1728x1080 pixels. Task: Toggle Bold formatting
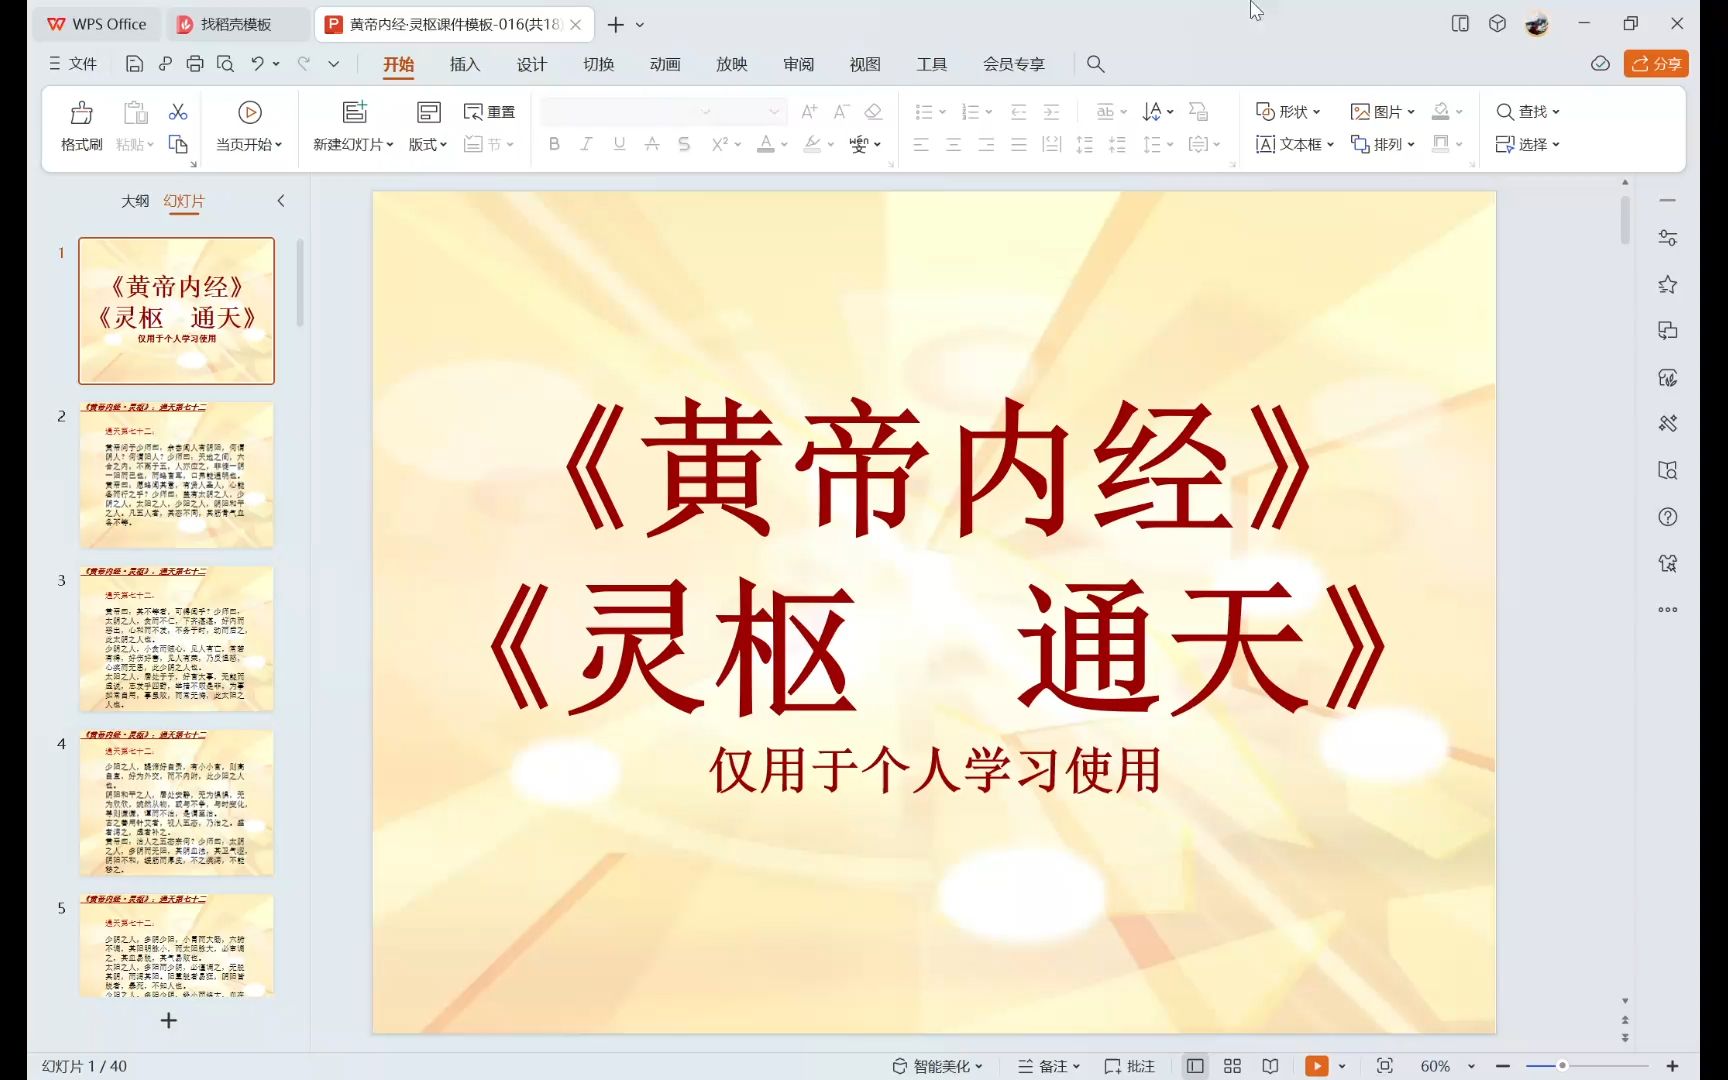coord(554,144)
